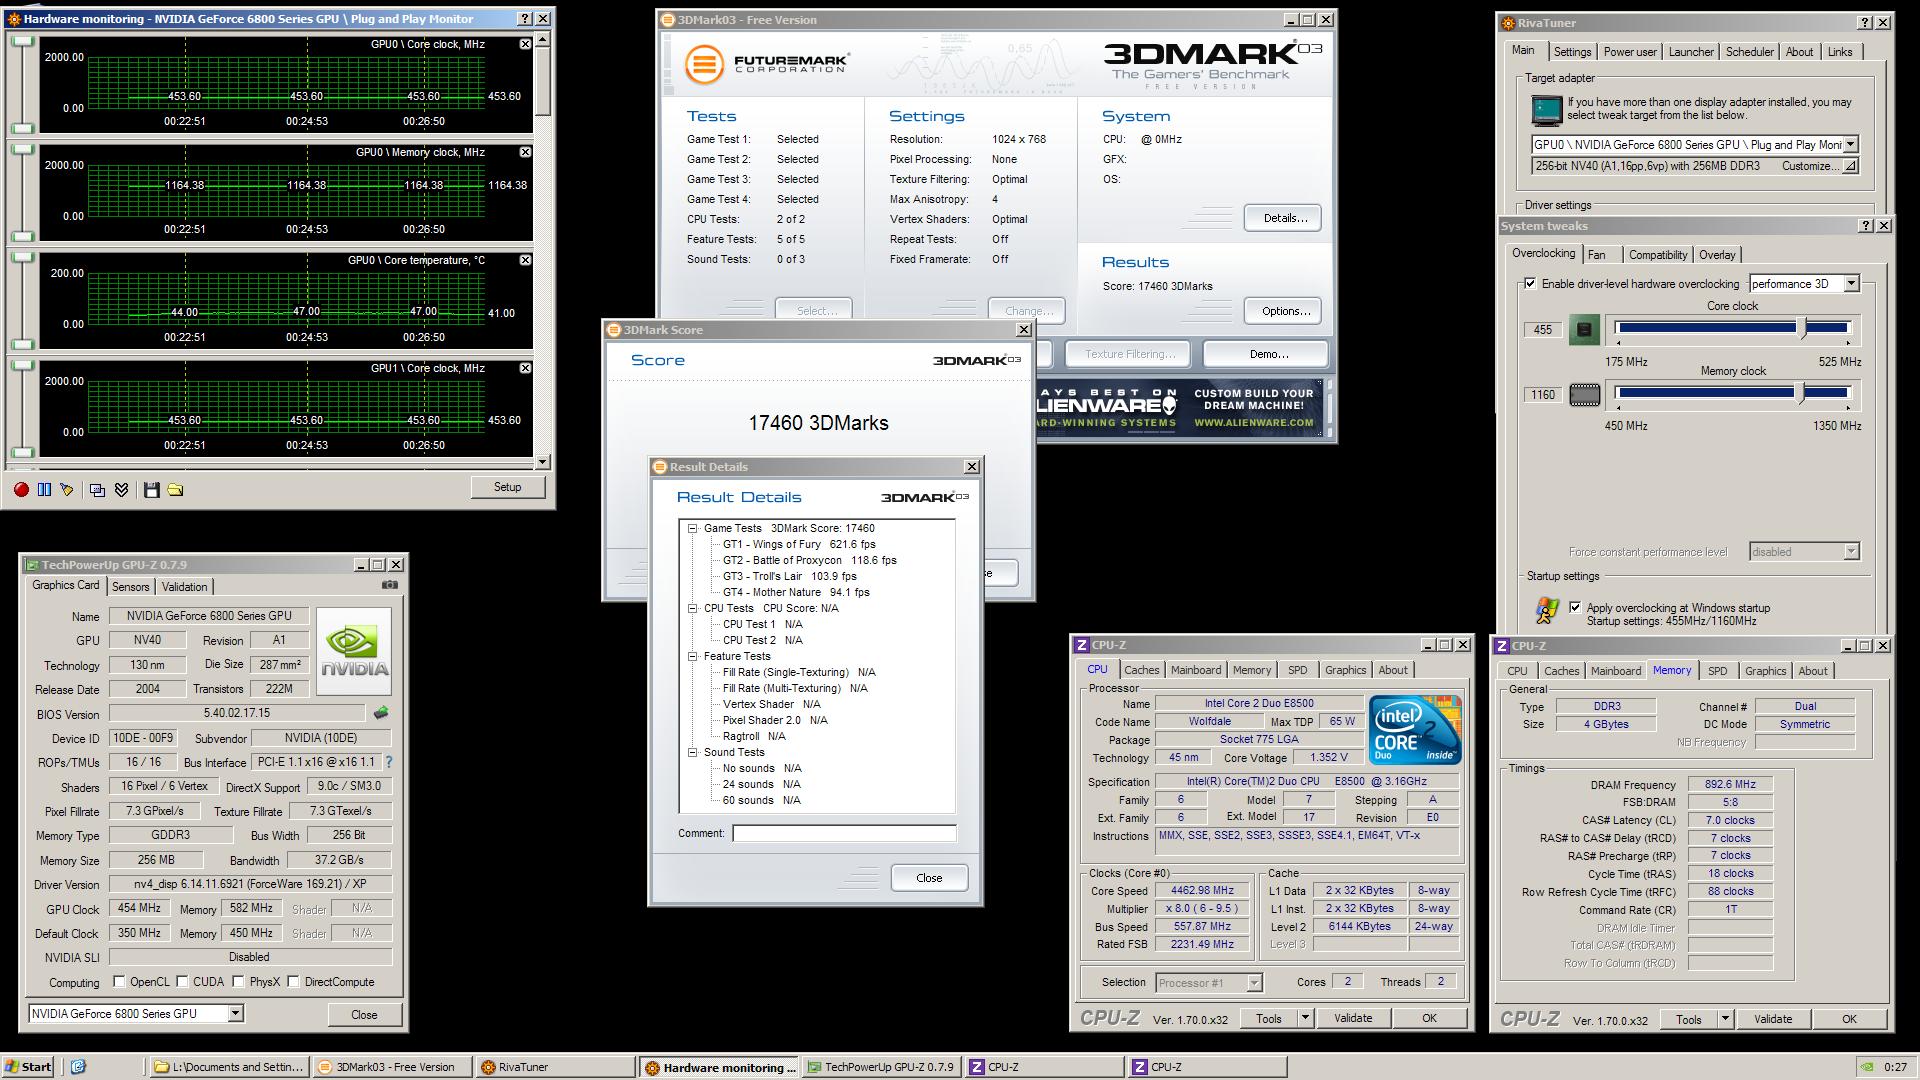Image resolution: width=1920 pixels, height=1080 pixels.
Task: Click the quick launch browser icon in taskbar
Action: click(79, 1067)
